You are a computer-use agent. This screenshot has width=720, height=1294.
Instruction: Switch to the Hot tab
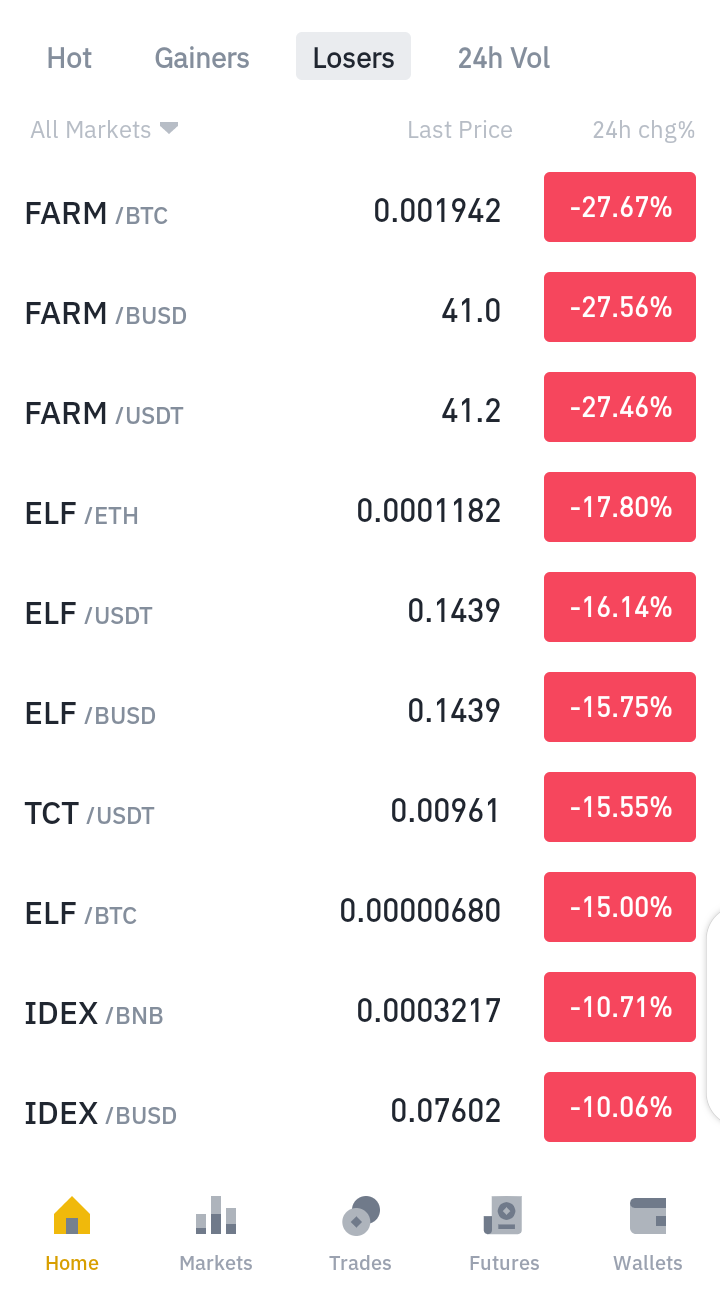[x=69, y=58]
